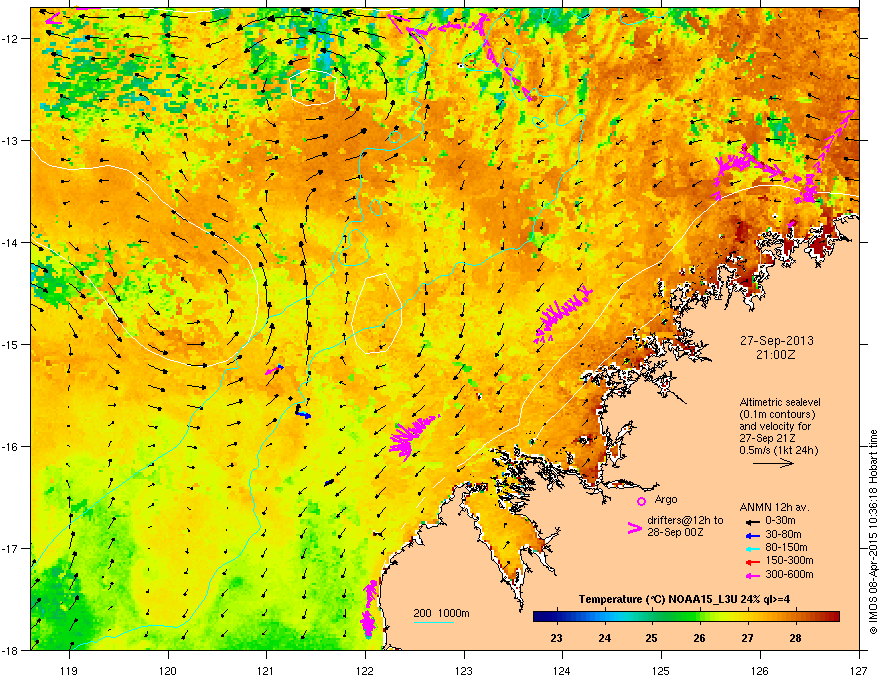Click the '200 1000m' bathymetry label
880x680 pixels.
[x=441, y=613]
